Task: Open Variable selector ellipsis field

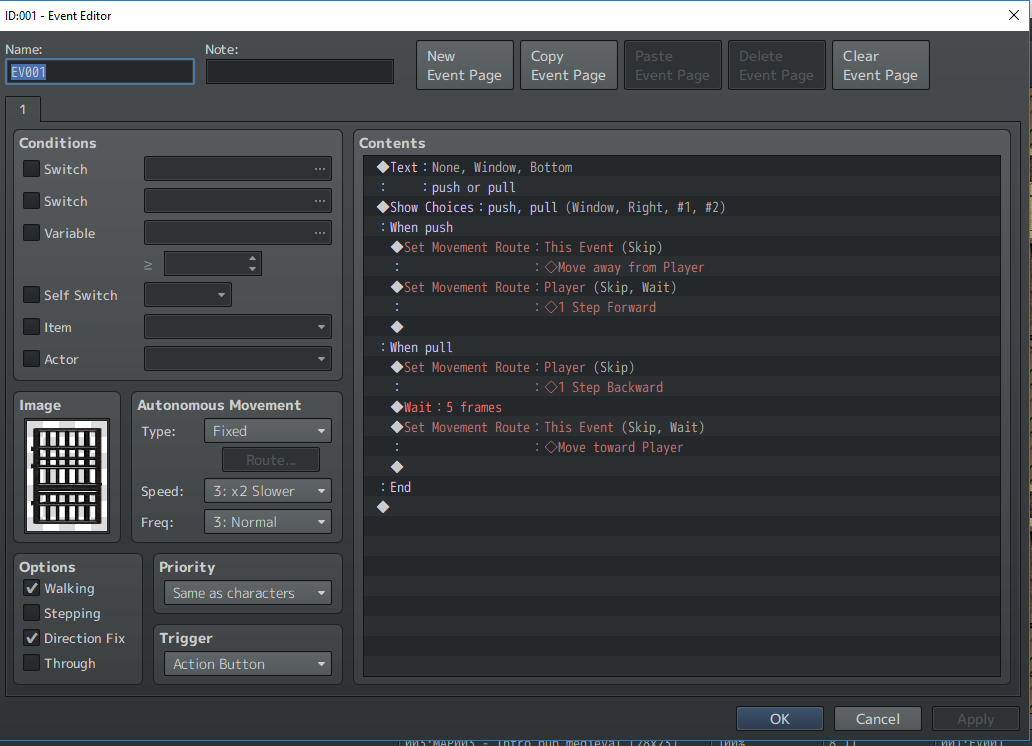Action: click(238, 232)
